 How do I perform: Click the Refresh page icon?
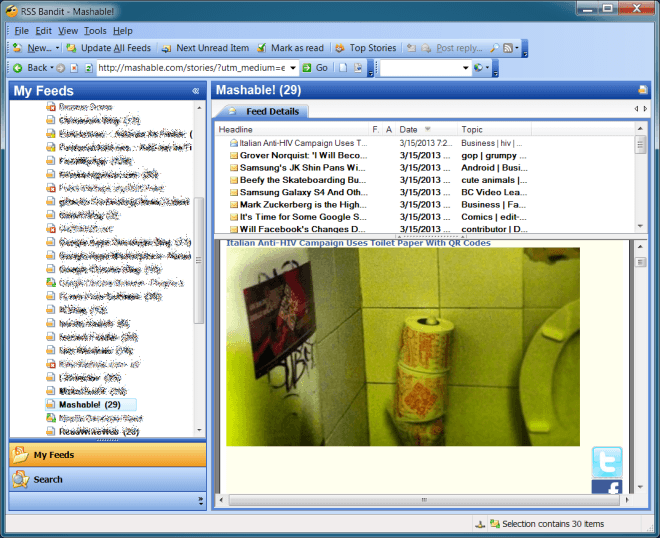coord(88,68)
